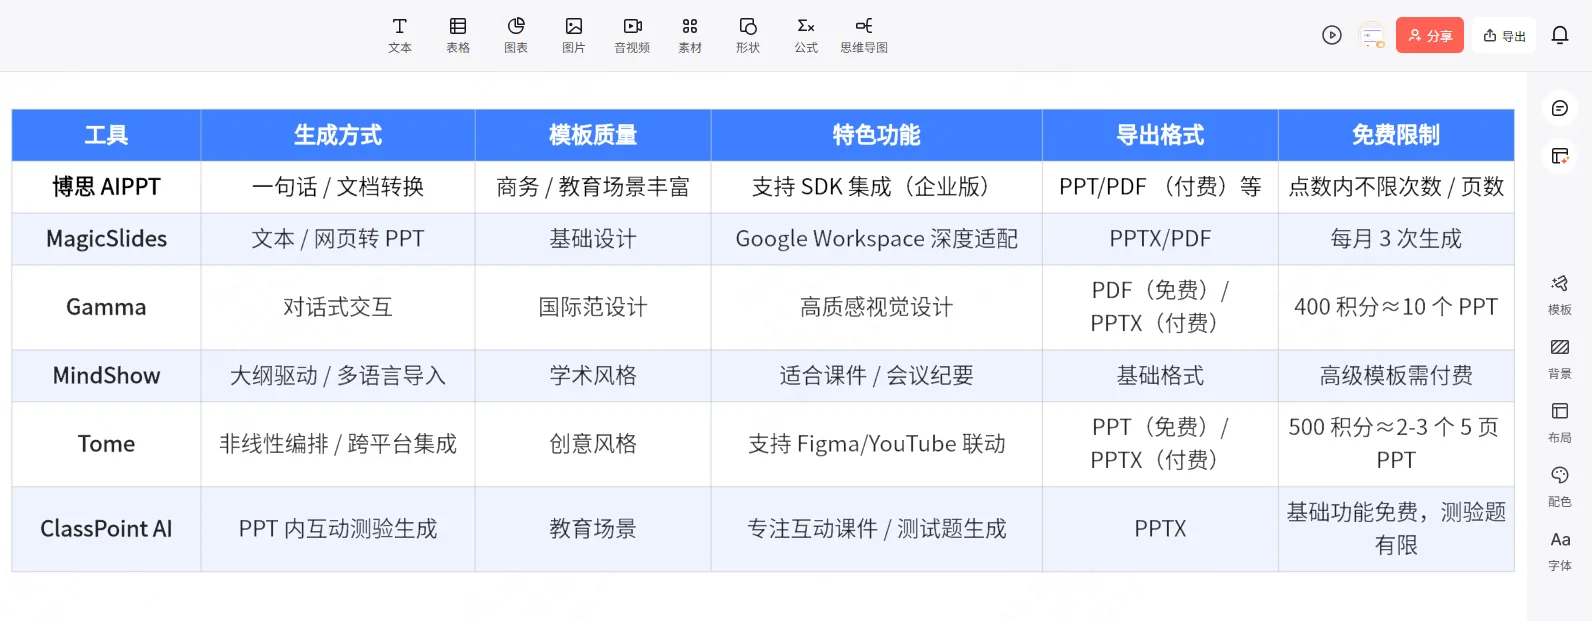Open the 思维导图 mind map tool
This screenshot has height=621, width=1592.
click(864, 35)
